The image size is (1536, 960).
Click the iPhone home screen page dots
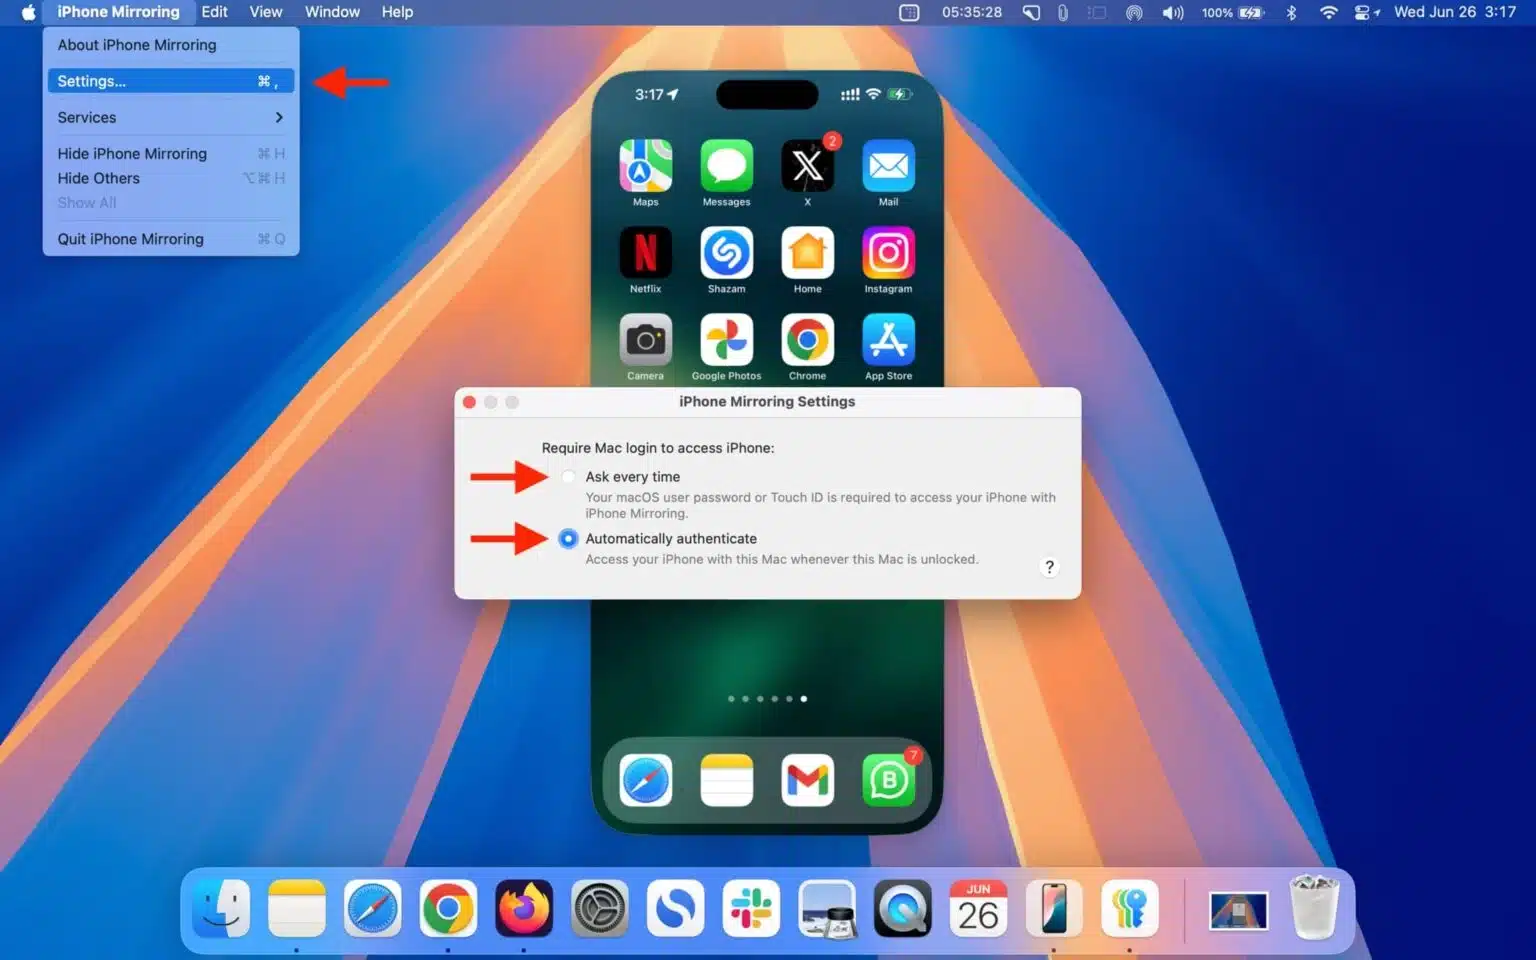[x=767, y=699]
